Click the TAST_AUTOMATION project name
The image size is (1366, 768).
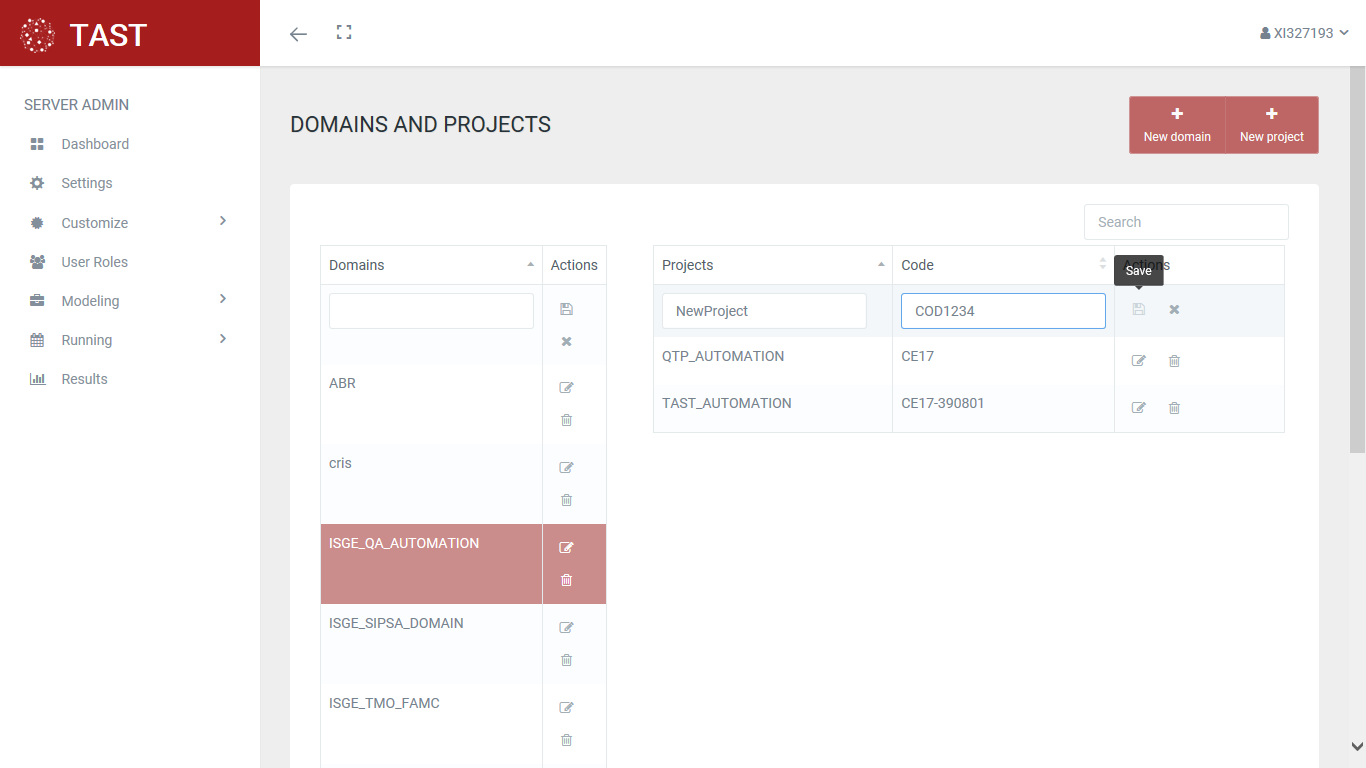[727, 403]
